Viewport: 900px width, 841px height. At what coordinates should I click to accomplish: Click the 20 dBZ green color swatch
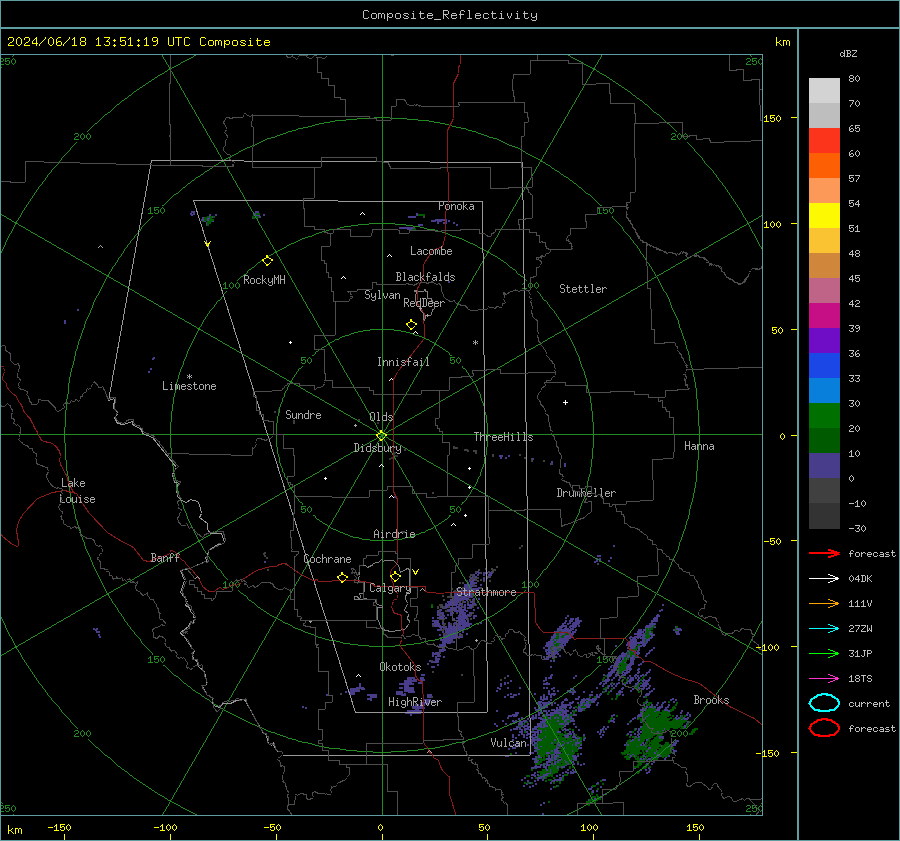tap(824, 440)
